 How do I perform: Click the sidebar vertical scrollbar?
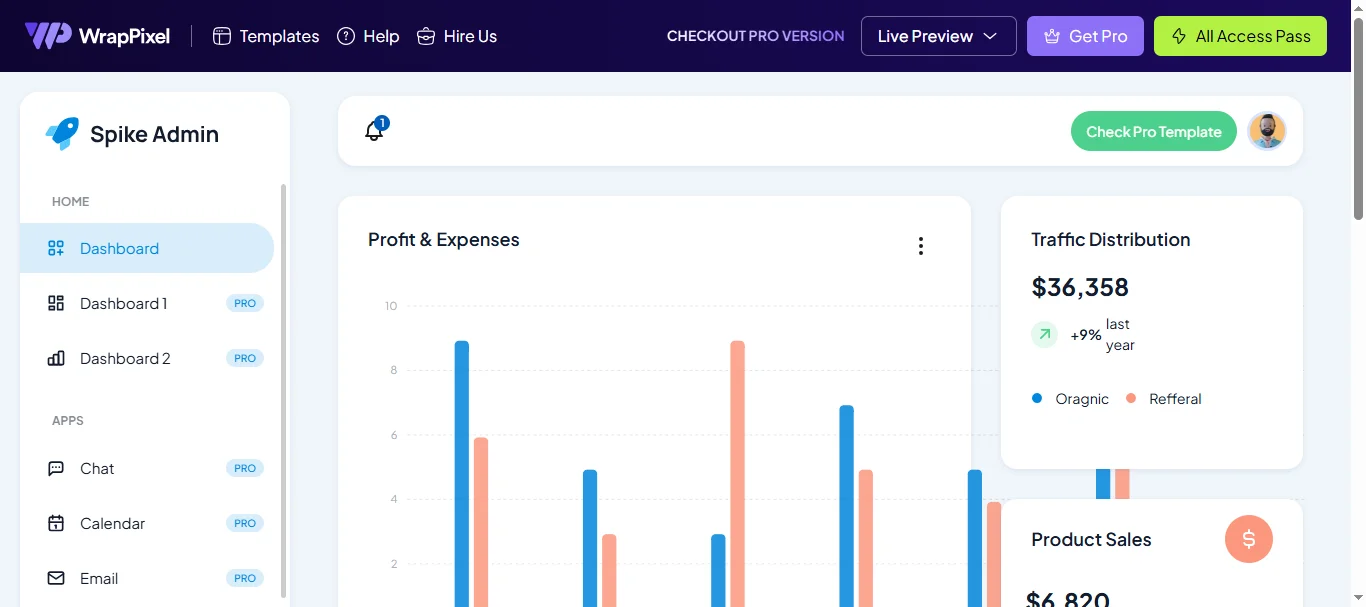pyautogui.click(x=283, y=390)
